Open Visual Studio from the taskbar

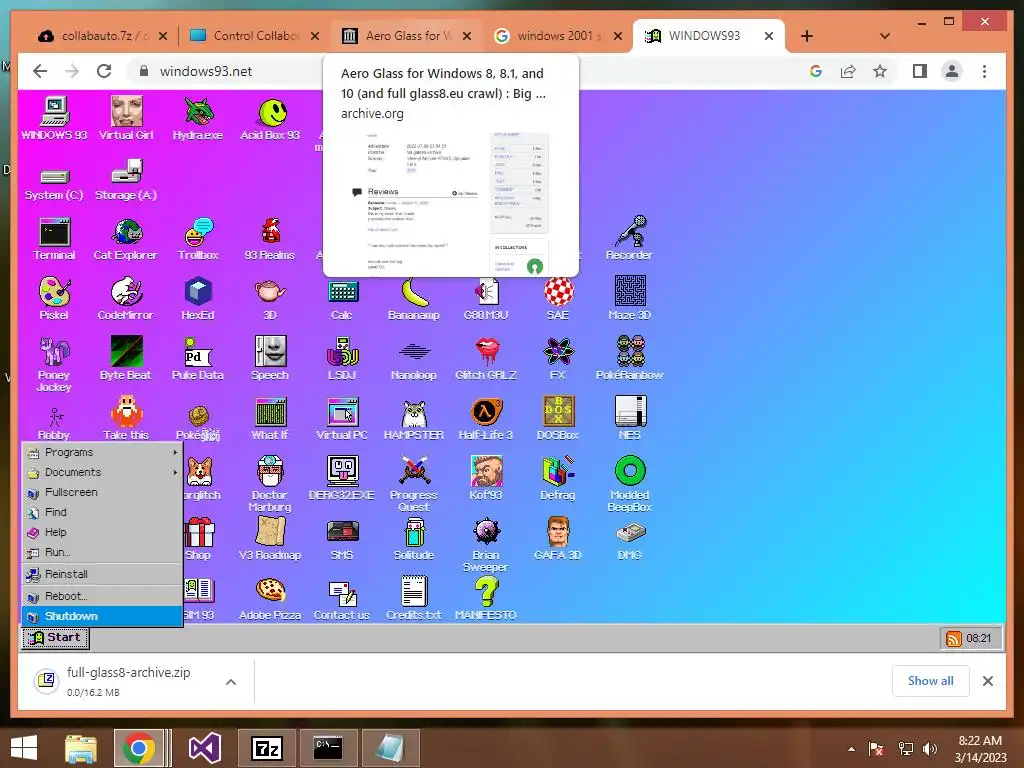point(205,748)
